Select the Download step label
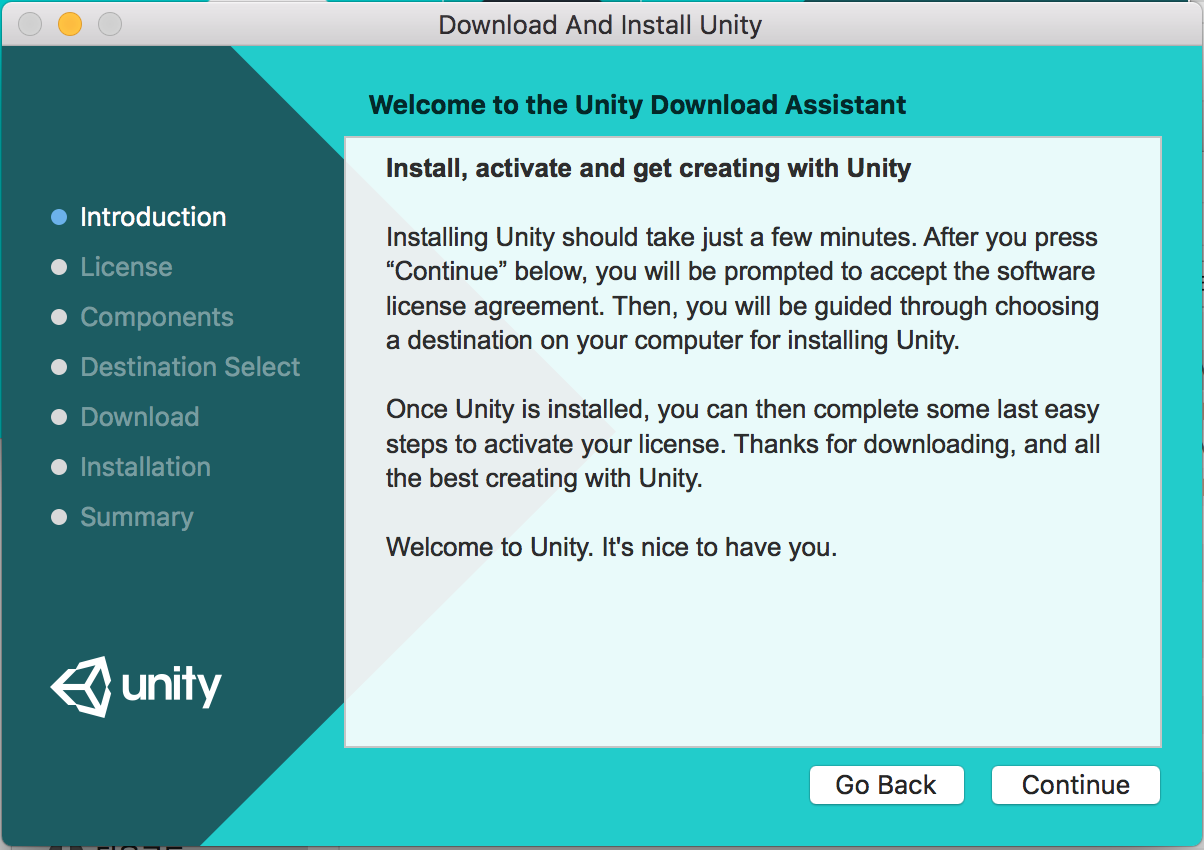Image resolution: width=1204 pixels, height=850 pixels. (139, 416)
